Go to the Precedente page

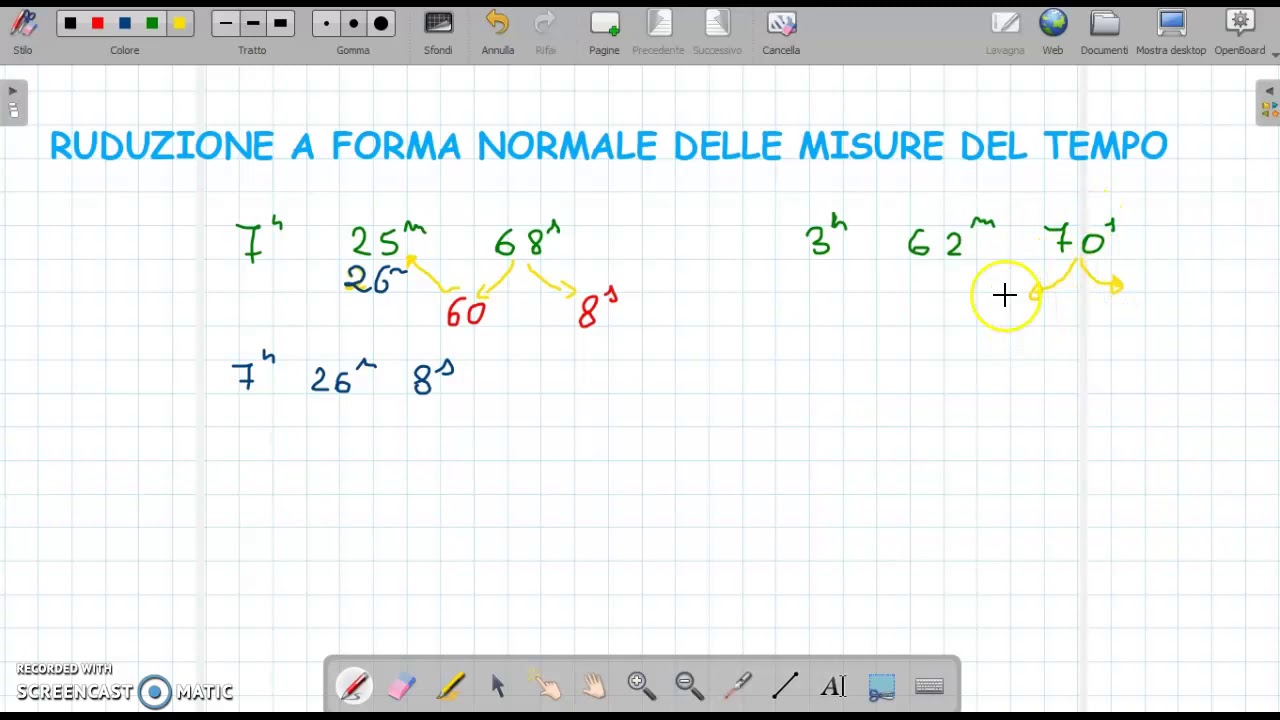(x=658, y=31)
